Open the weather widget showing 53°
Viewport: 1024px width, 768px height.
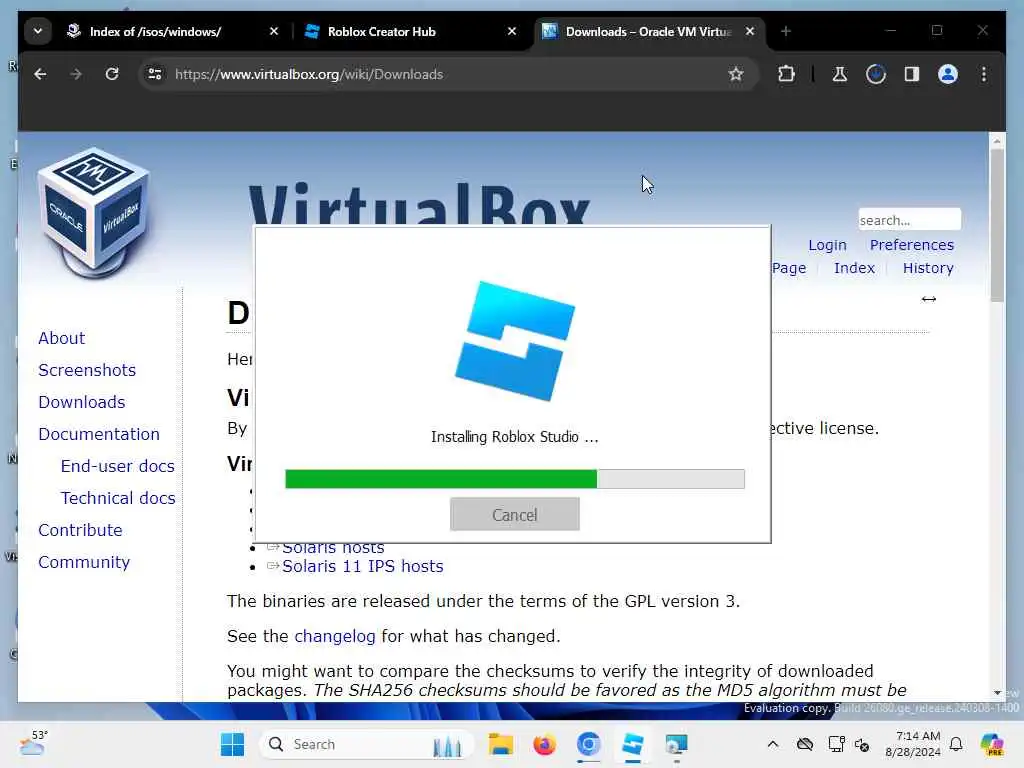pos(33,743)
